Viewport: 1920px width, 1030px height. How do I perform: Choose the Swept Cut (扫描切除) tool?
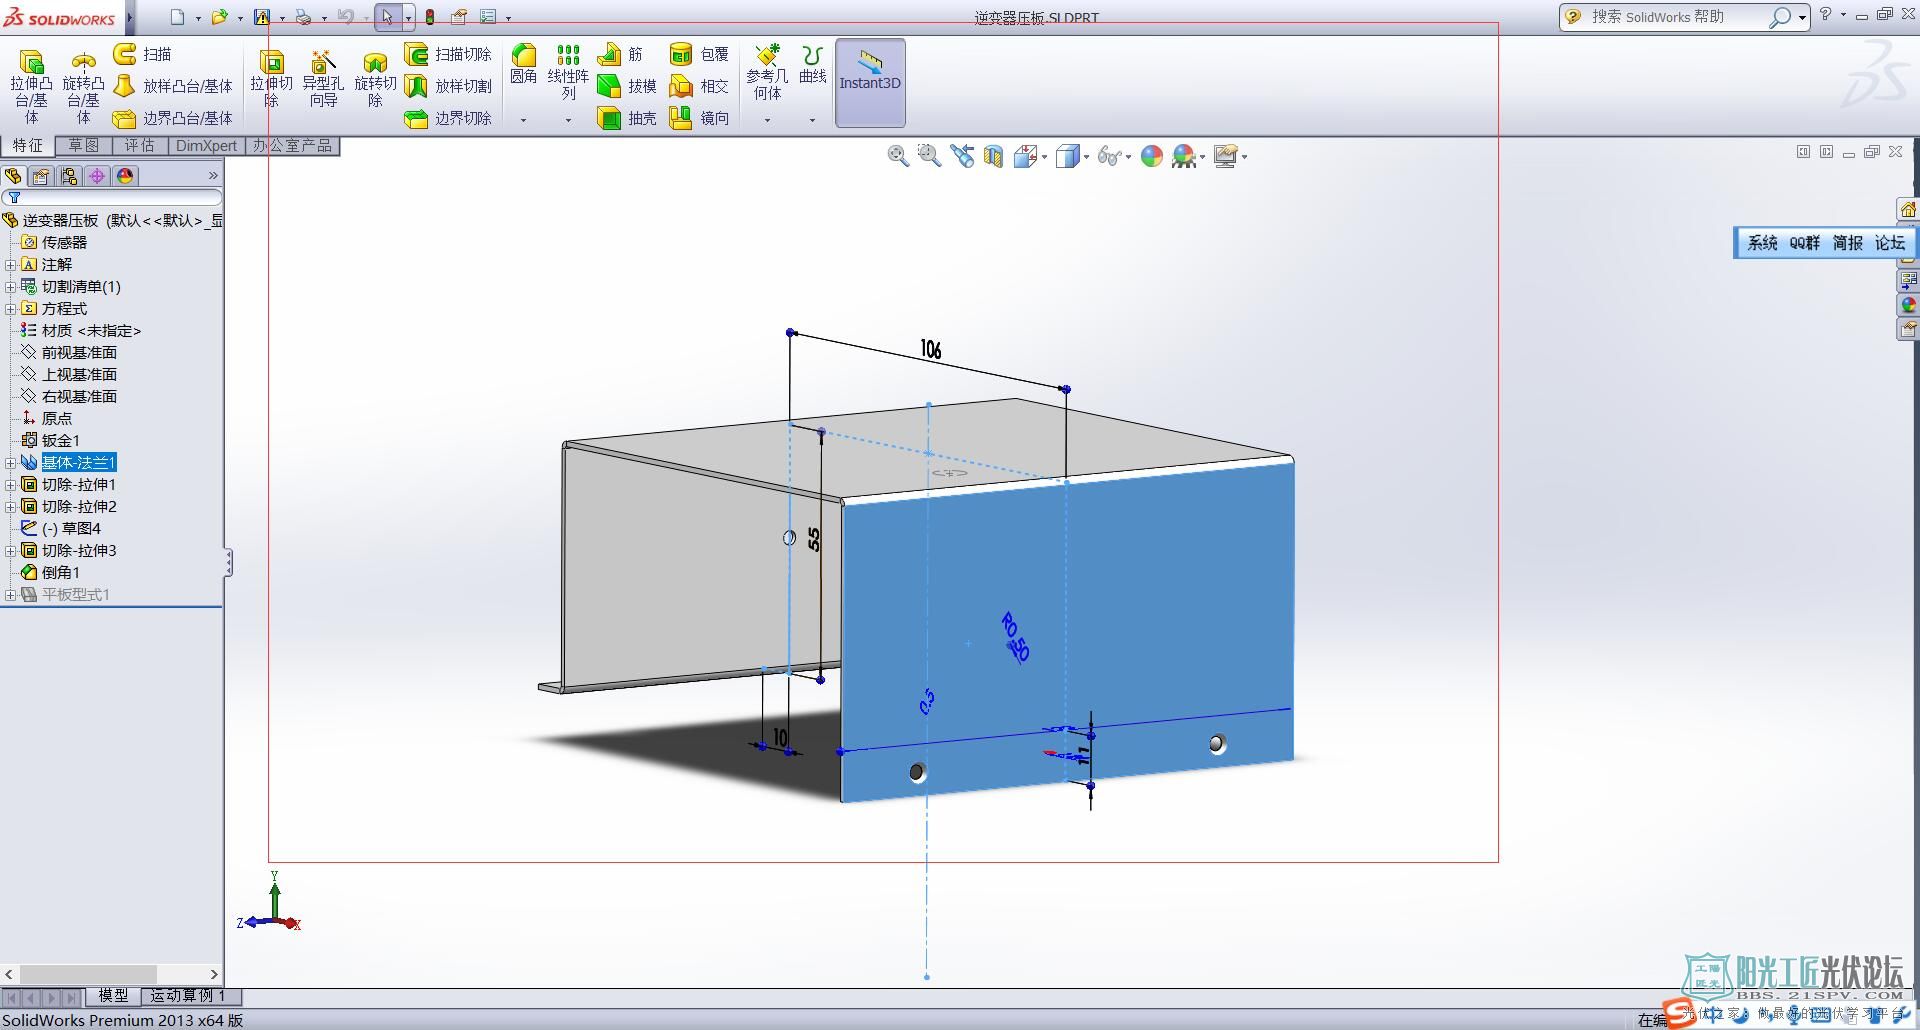[x=448, y=54]
